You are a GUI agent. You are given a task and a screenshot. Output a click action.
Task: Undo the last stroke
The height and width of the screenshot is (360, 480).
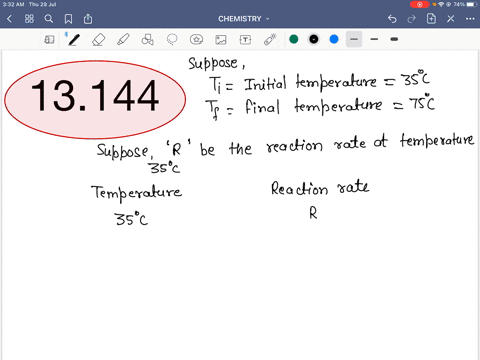click(392, 19)
